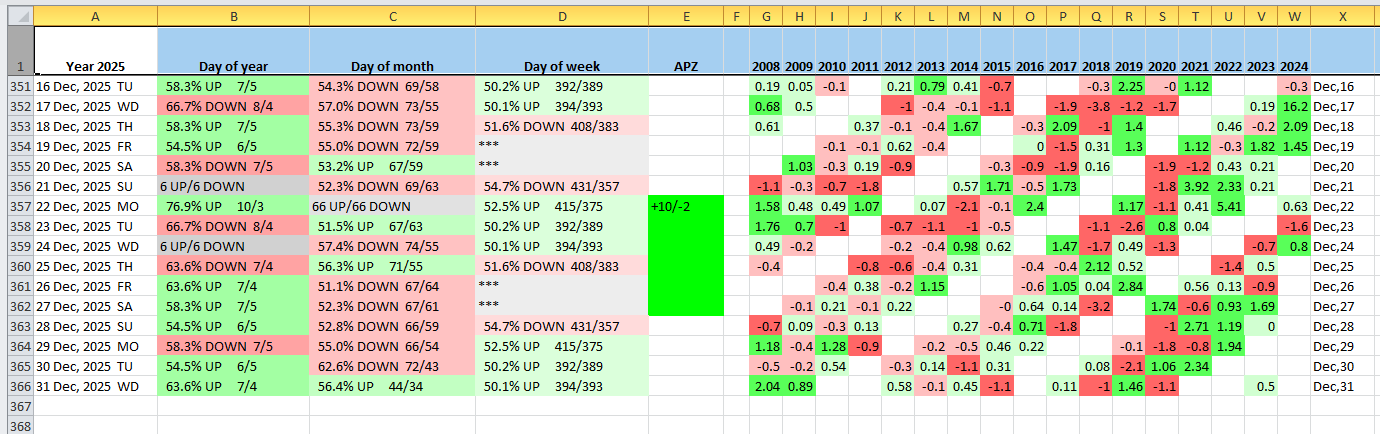Select the Dec,31 label cell
Screen dimensions: 1380x434
(x=1344, y=386)
